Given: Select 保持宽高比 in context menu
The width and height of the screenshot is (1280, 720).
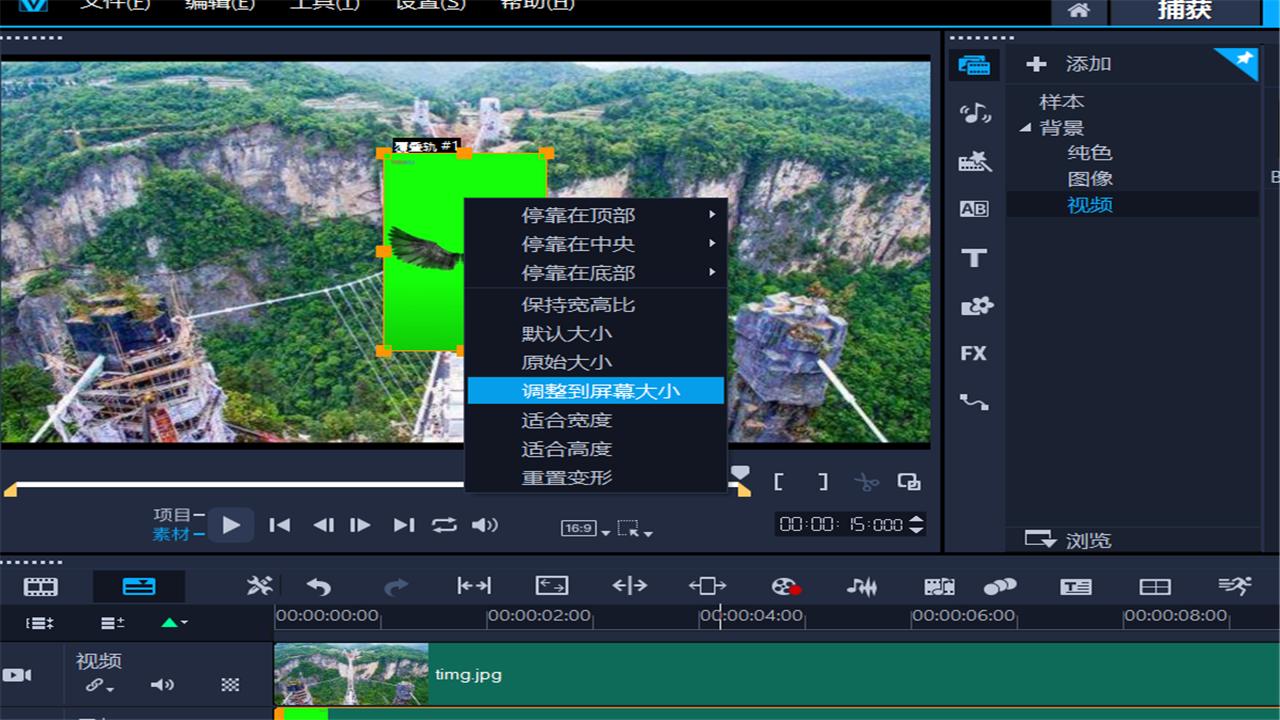Looking at the screenshot, I should 578,304.
